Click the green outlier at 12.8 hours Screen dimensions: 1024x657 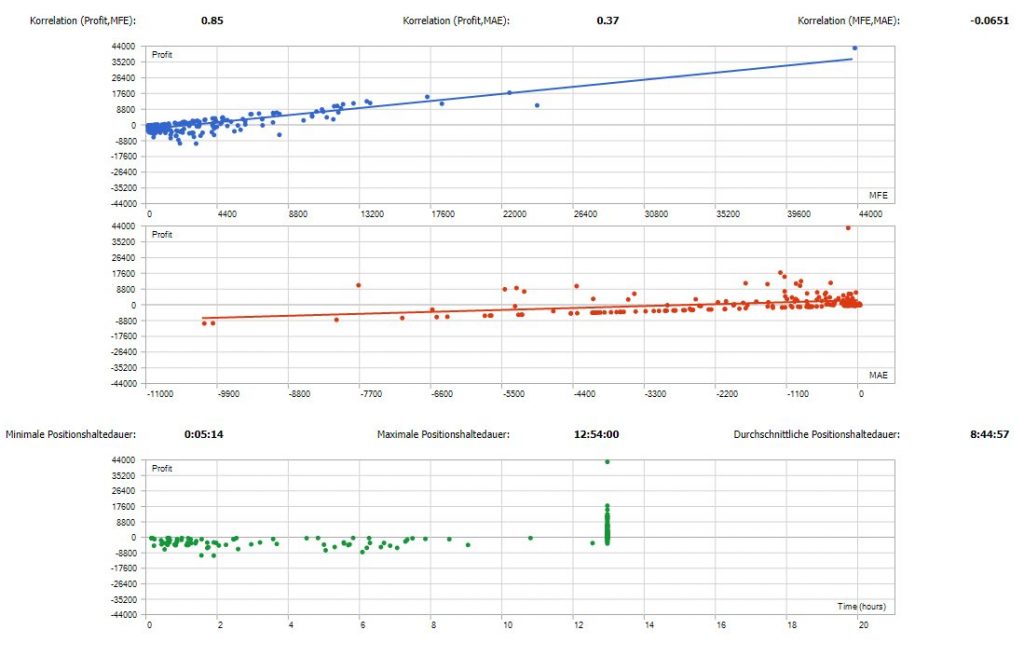tap(608, 462)
